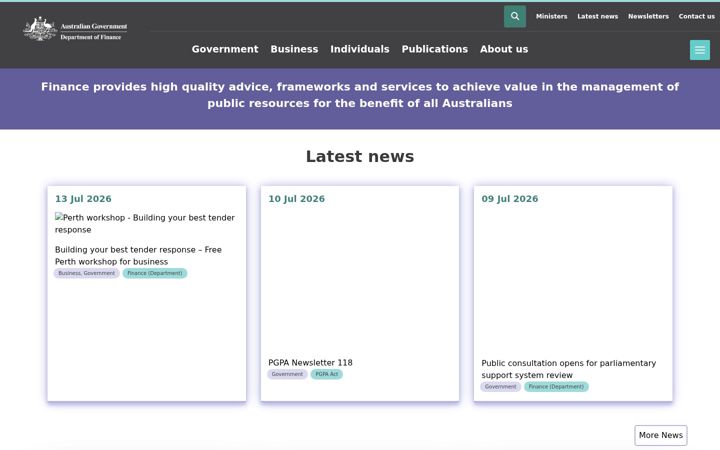The image size is (720, 450).
Task: Select the PGPA Act tag
Action: click(326, 374)
